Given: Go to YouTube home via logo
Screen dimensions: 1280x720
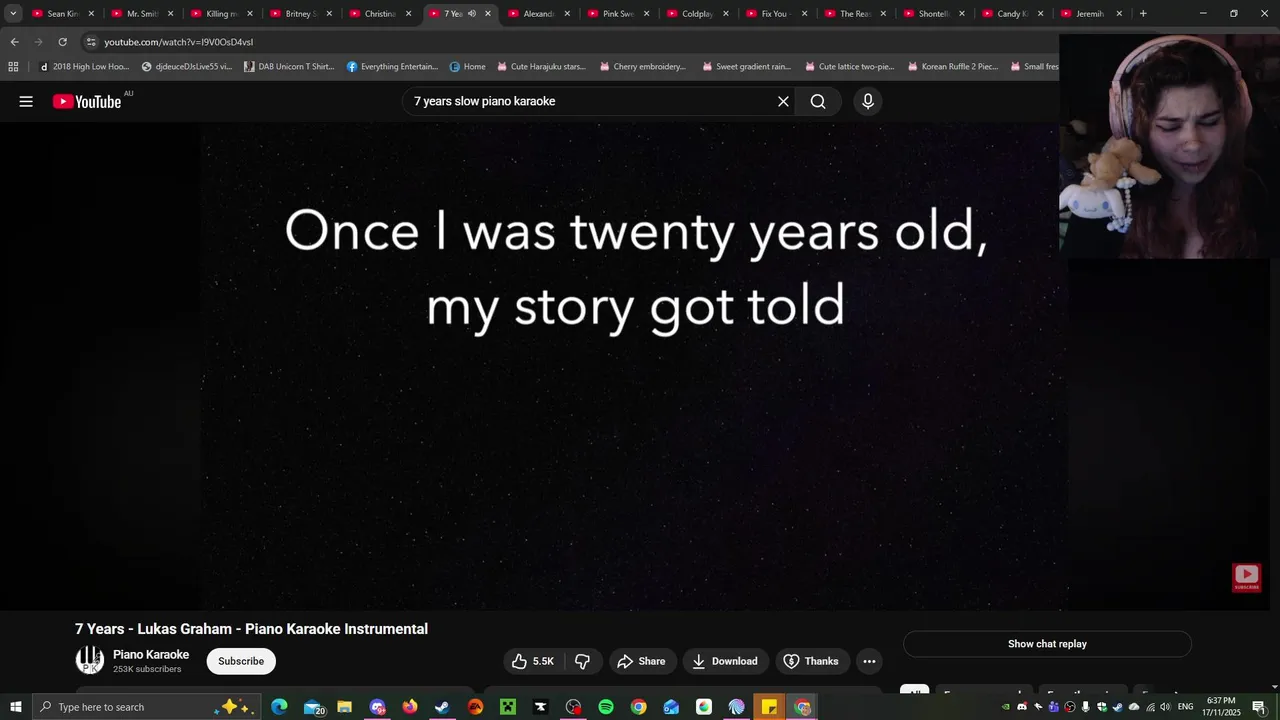Looking at the screenshot, I should pyautogui.click(x=87, y=101).
